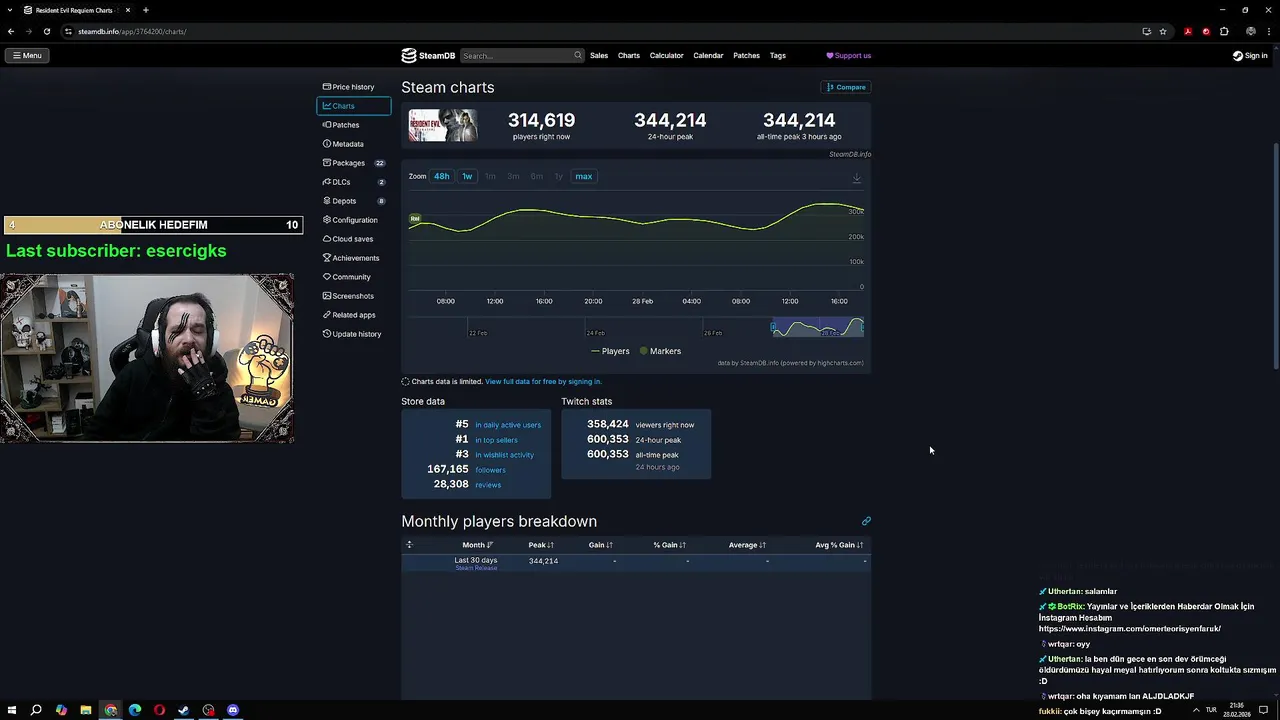
Task: Open Screenshots in the sidebar
Action: point(353,296)
